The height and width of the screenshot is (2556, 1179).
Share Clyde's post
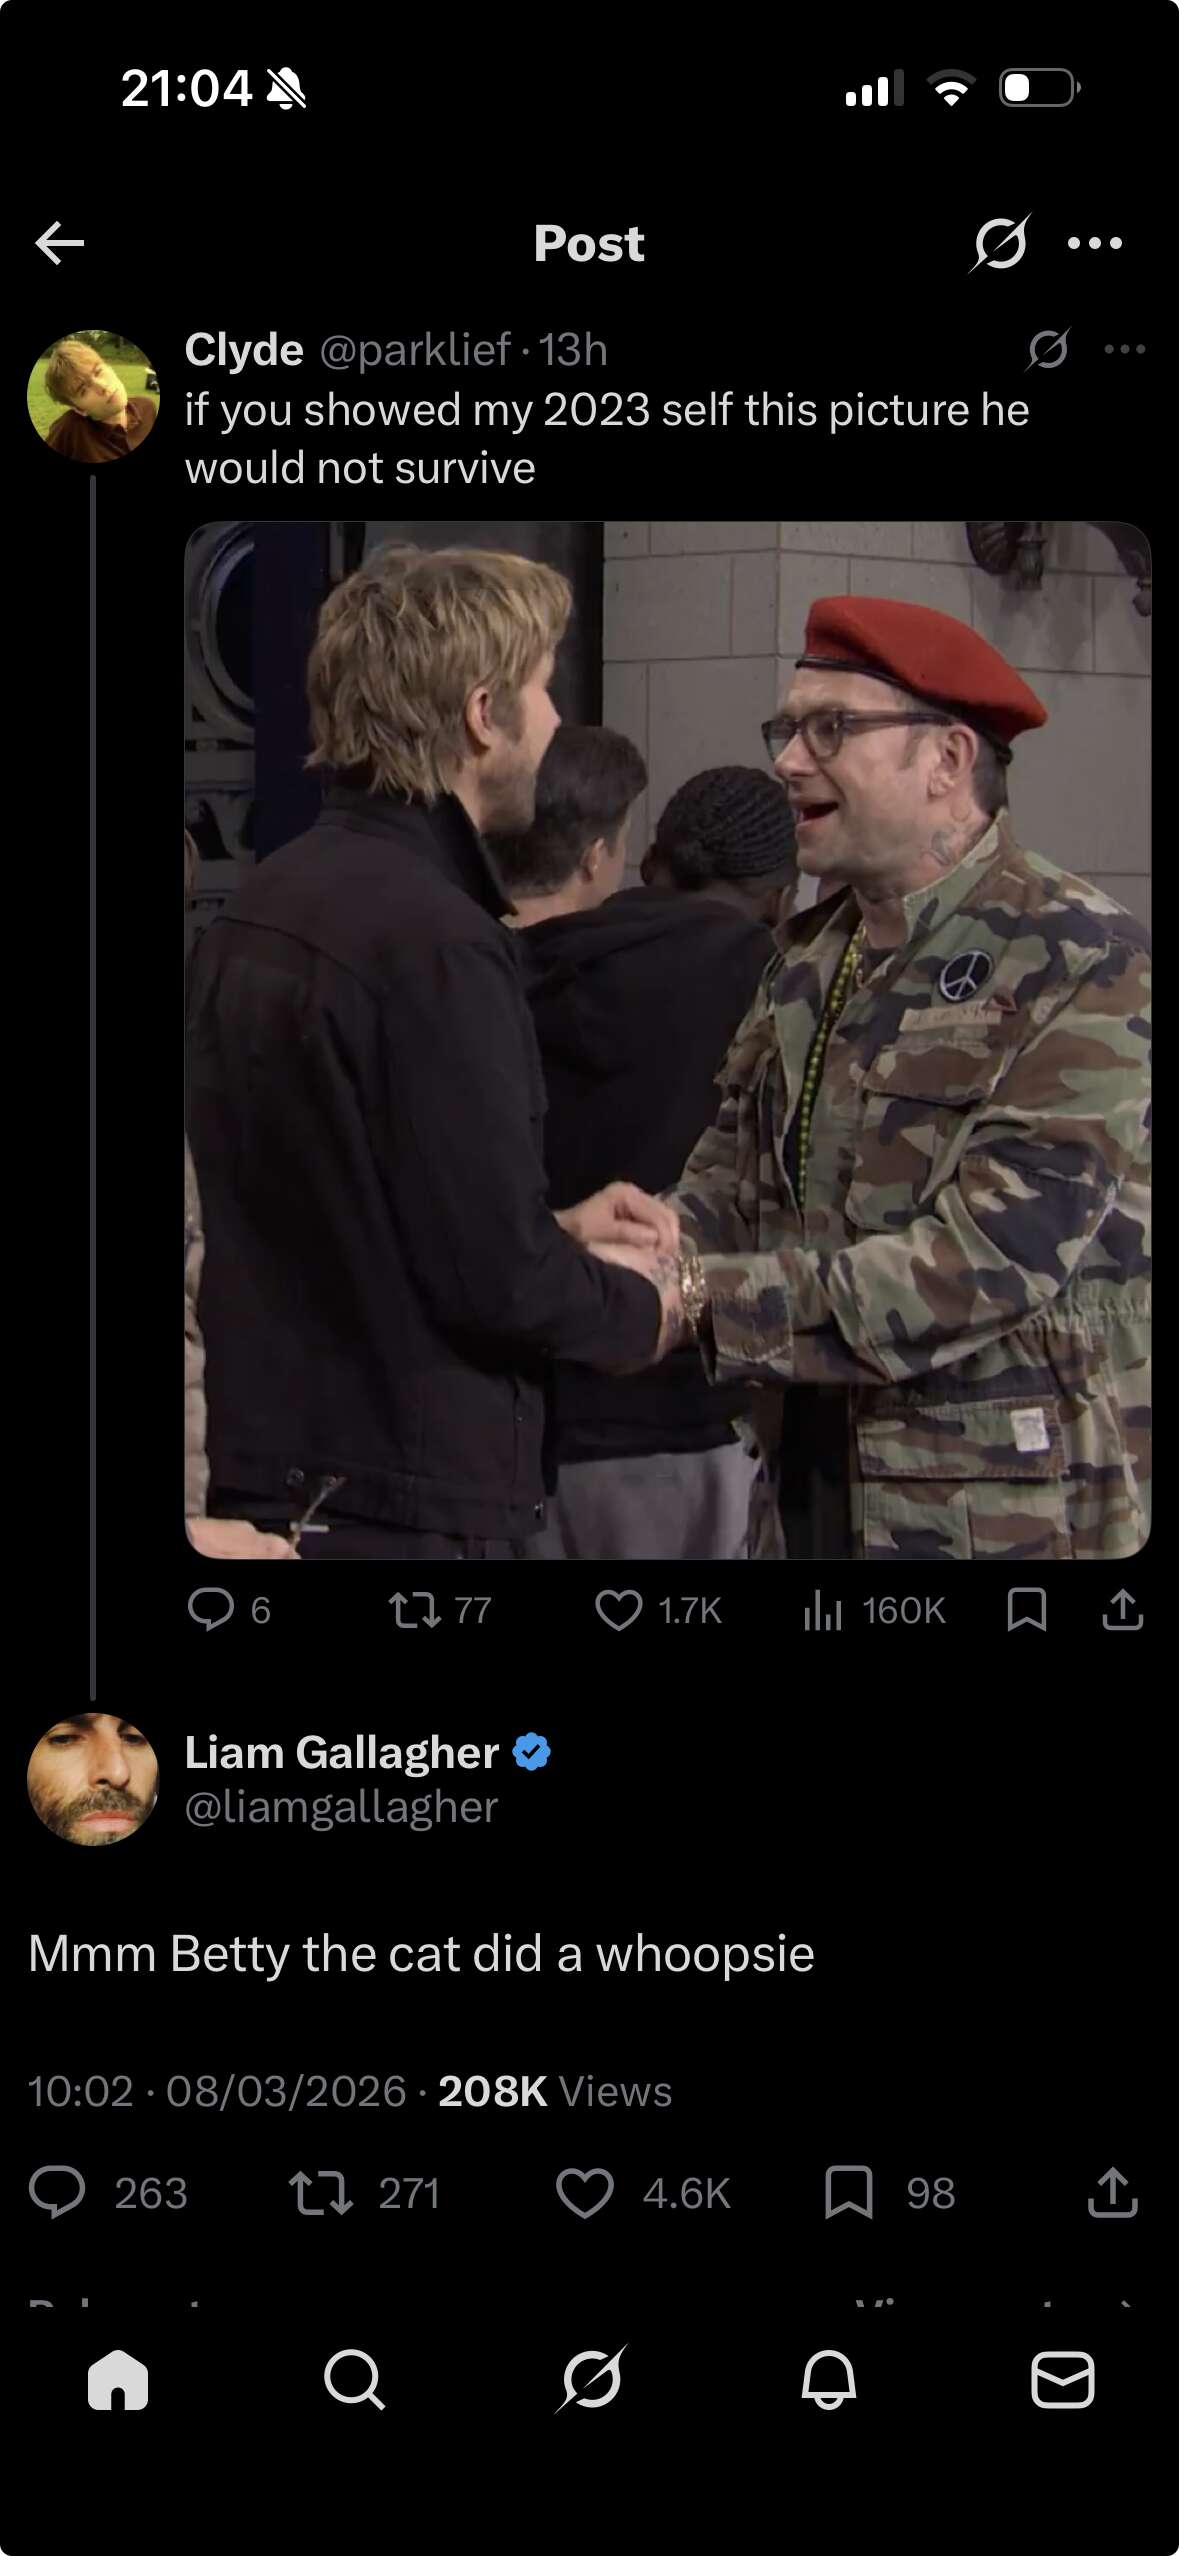1122,1610
